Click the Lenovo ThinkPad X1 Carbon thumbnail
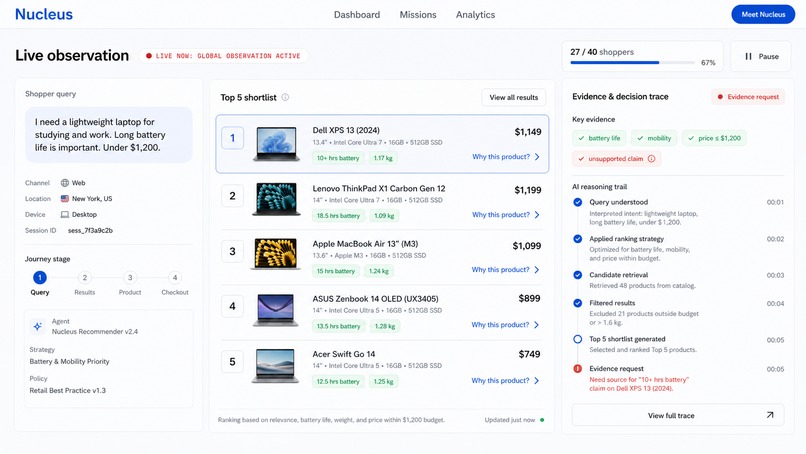The width and height of the screenshot is (806, 454). point(276,199)
